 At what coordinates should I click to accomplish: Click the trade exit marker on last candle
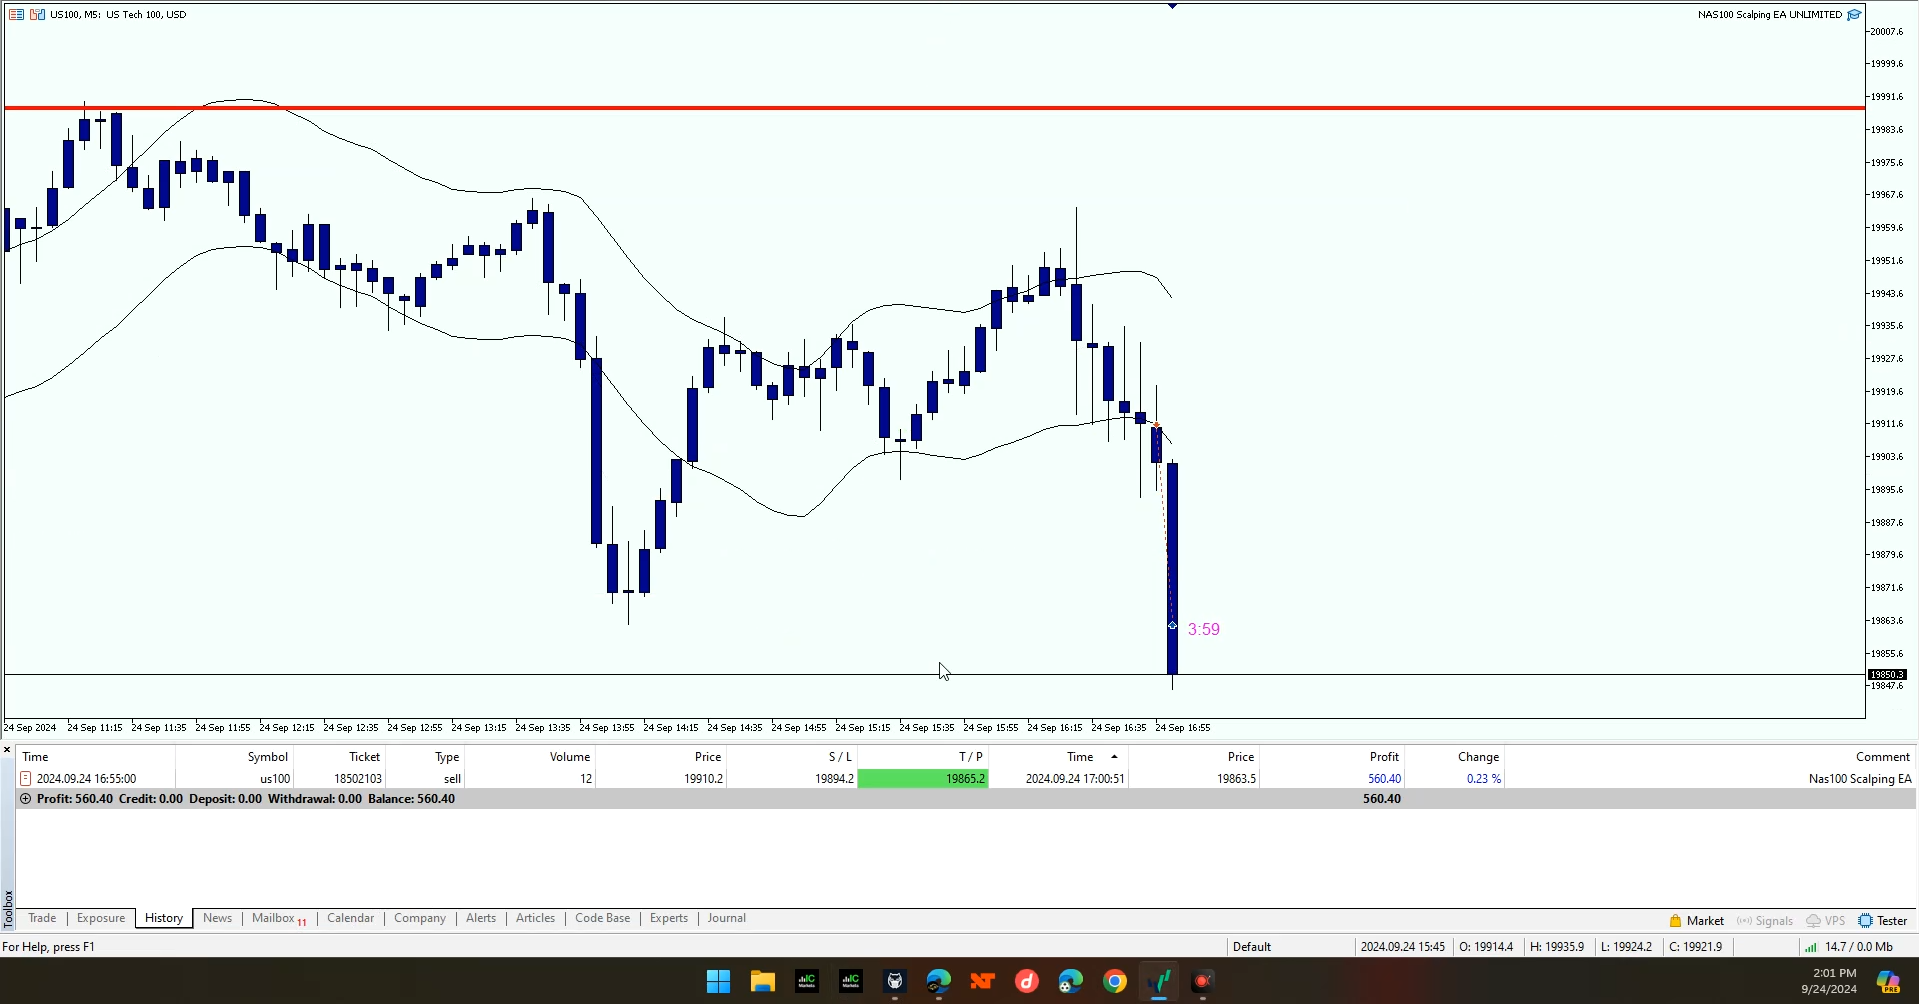1172,625
